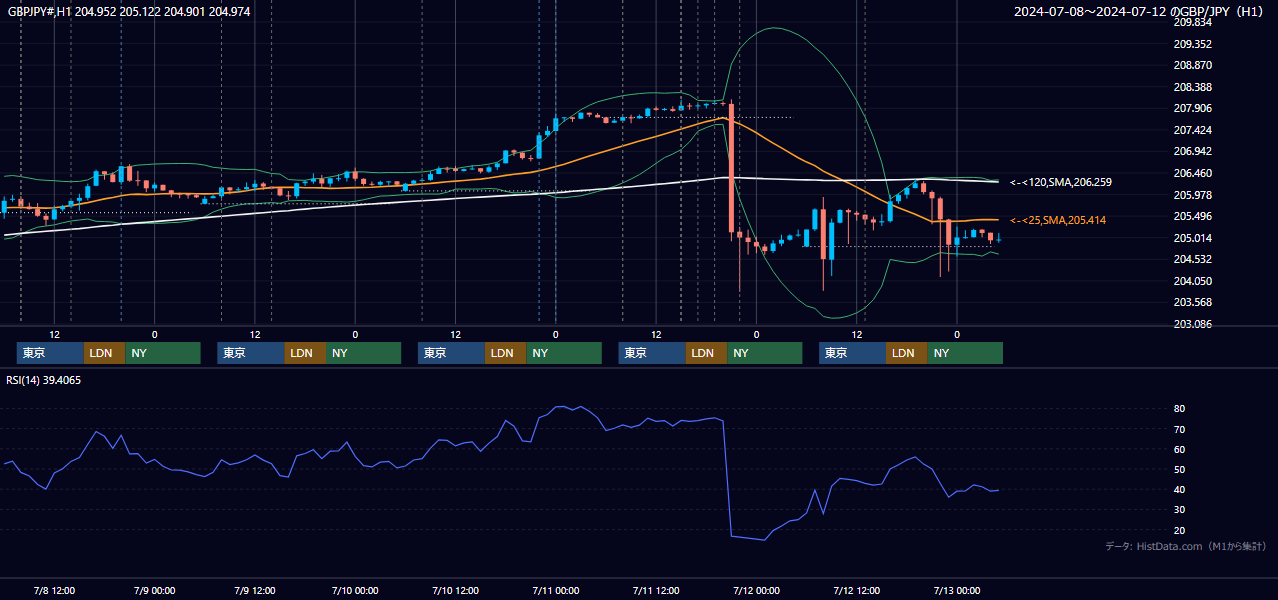Select the 東京 session block for 7/8
The width and height of the screenshot is (1278, 600).
coord(50,353)
